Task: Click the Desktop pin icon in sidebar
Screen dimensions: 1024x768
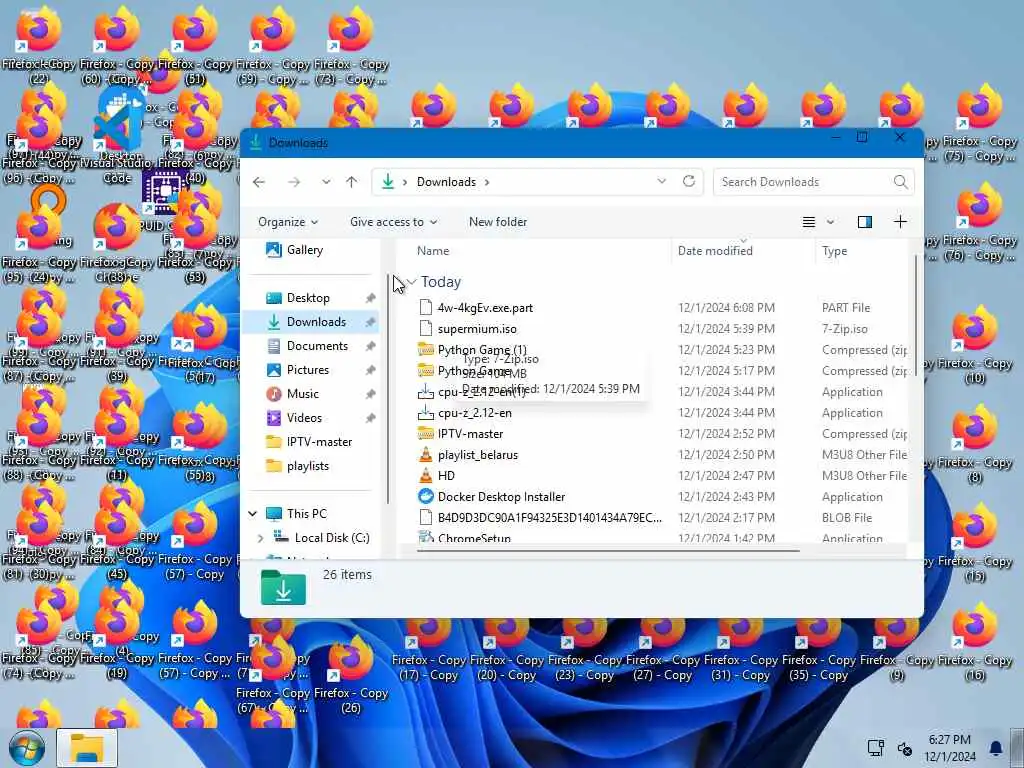Action: (x=370, y=298)
